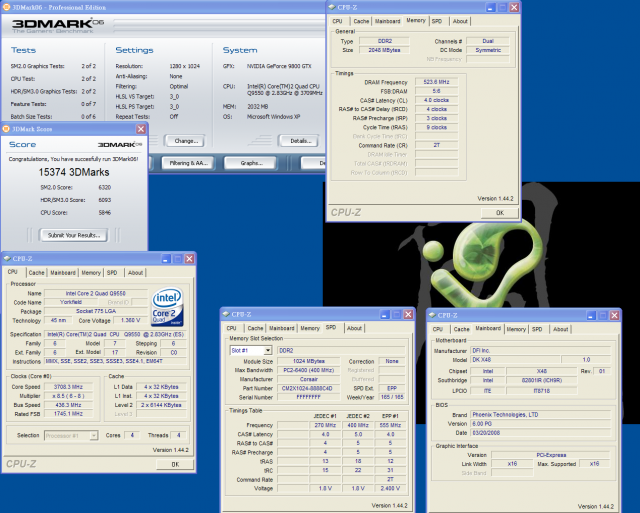The height and width of the screenshot is (513, 640).
Task: Click the Change... button in 3DMark06 Settings
Action: pyautogui.click(x=186, y=141)
